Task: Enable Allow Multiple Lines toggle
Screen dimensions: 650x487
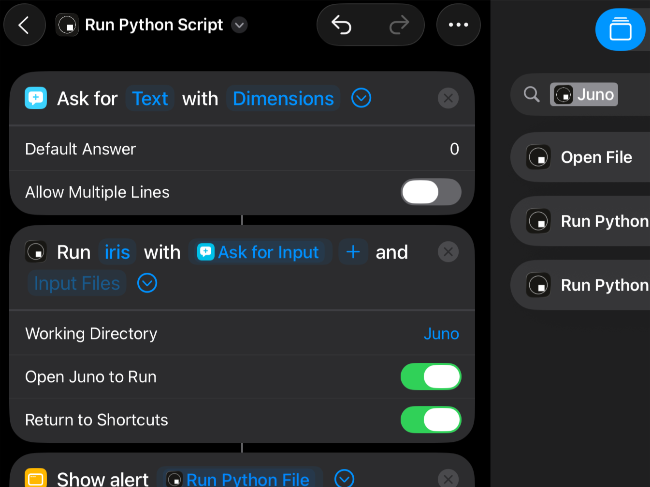Action: tap(431, 192)
